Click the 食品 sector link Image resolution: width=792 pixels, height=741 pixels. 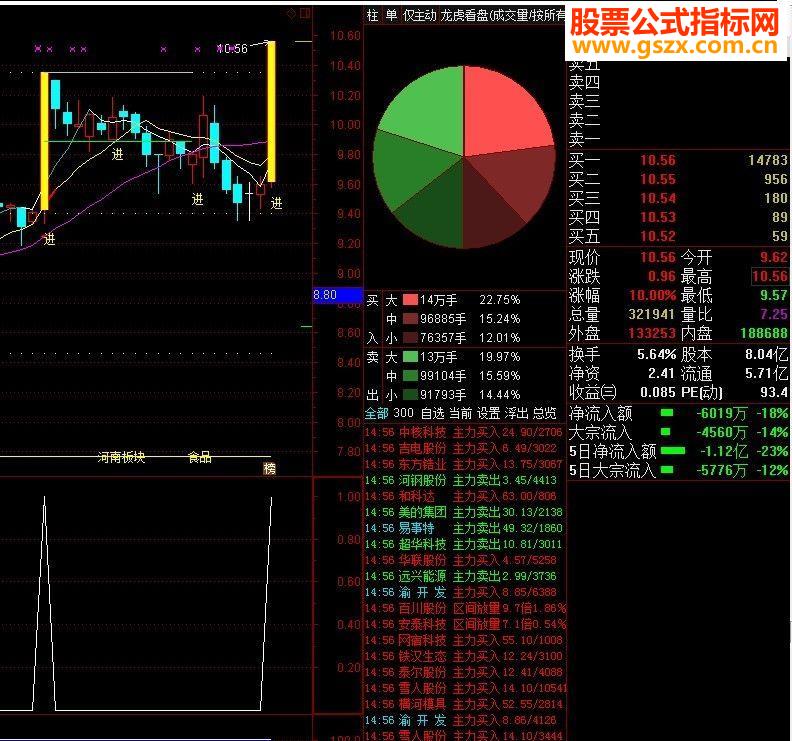(200, 458)
